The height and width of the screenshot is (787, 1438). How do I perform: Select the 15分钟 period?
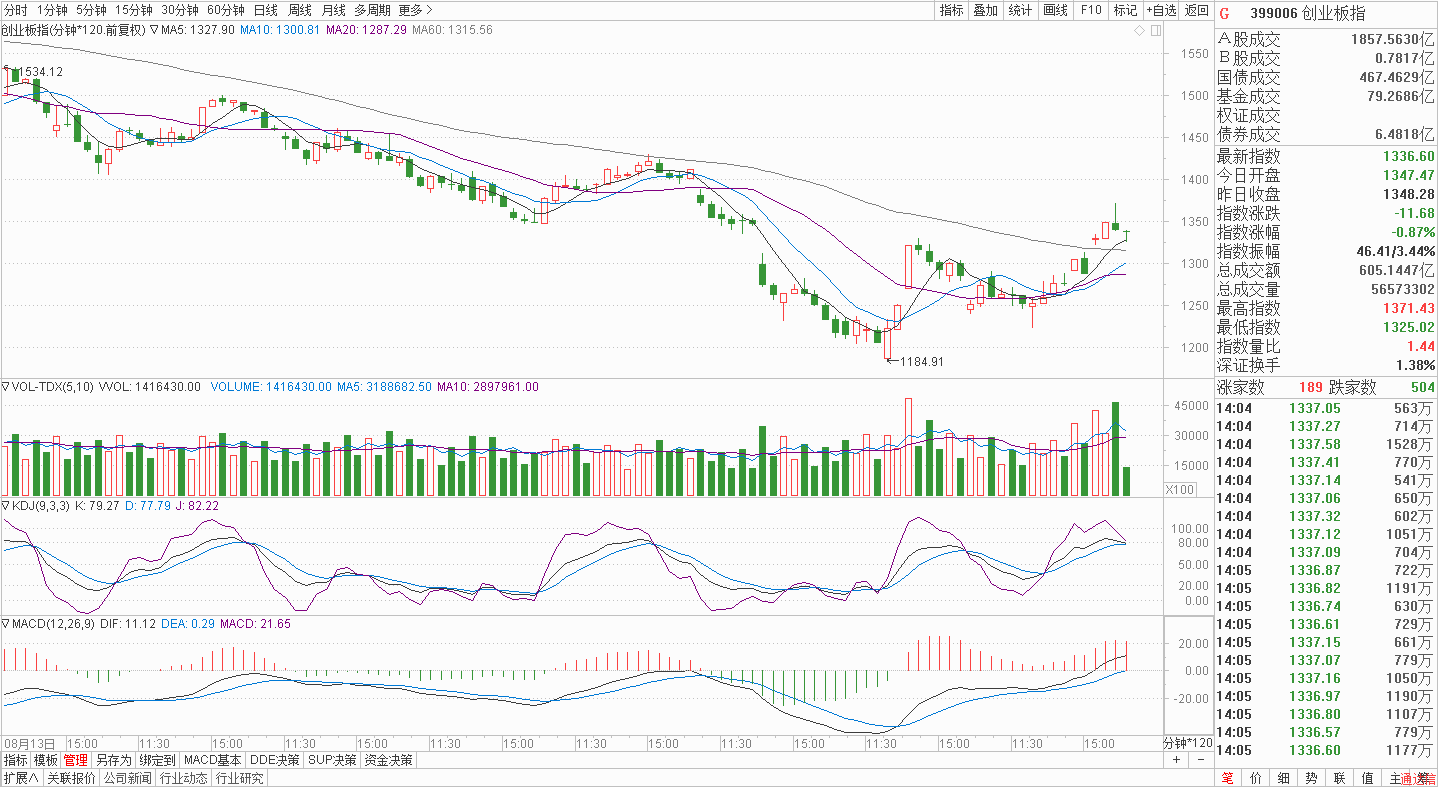(133, 10)
